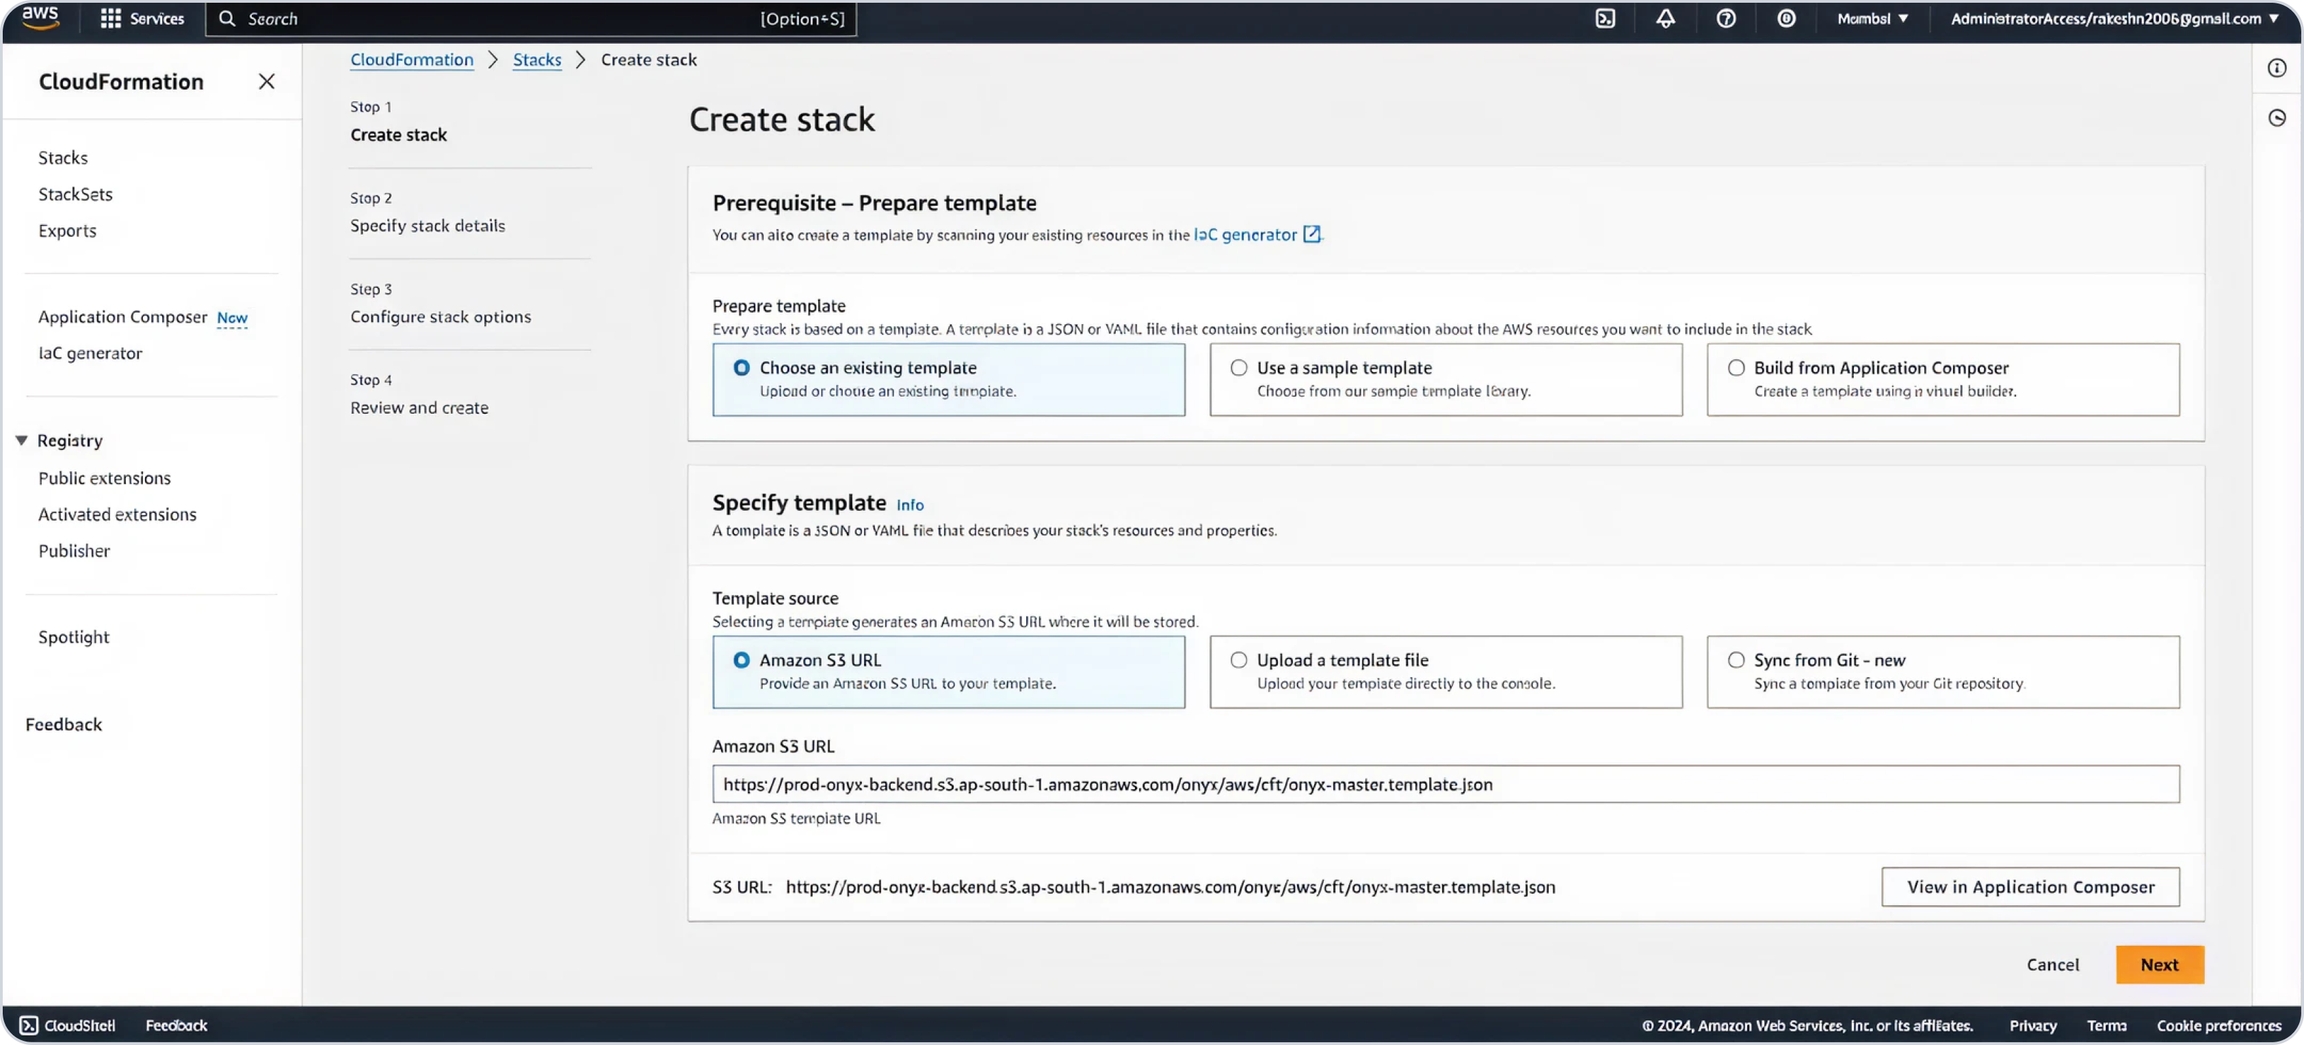Click the AWS logo home icon
2304x1045 pixels.
click(40, 18)
